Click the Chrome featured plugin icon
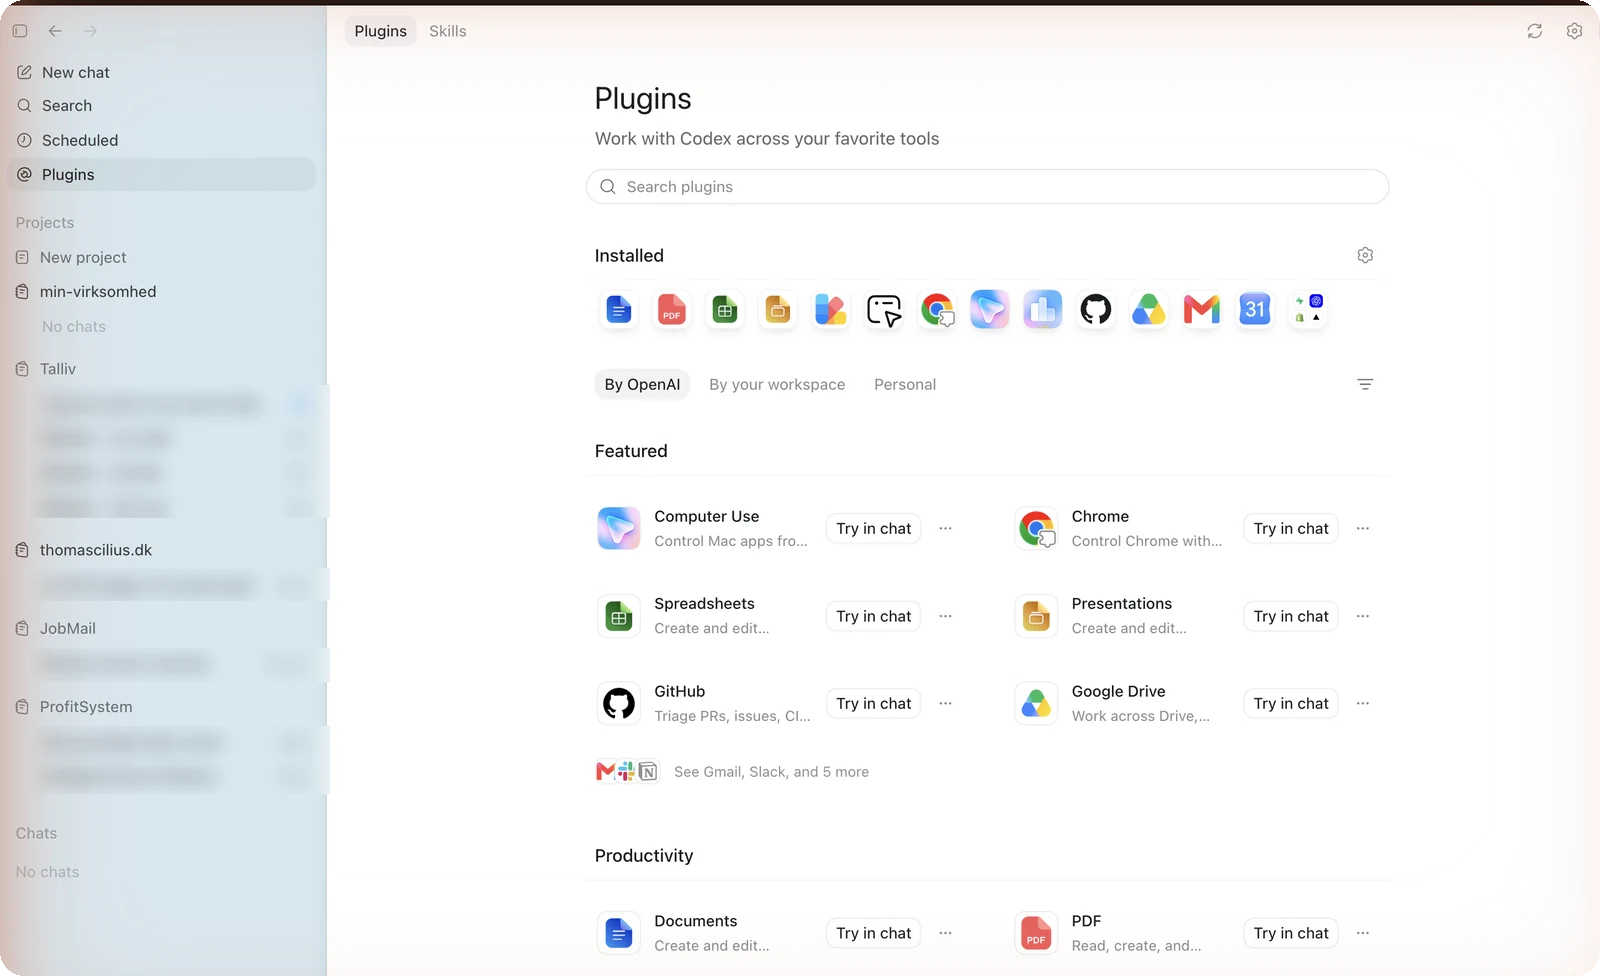The height and width of the screenshot is (976, 1600). pyautogui.click(x=1036, y=528)
